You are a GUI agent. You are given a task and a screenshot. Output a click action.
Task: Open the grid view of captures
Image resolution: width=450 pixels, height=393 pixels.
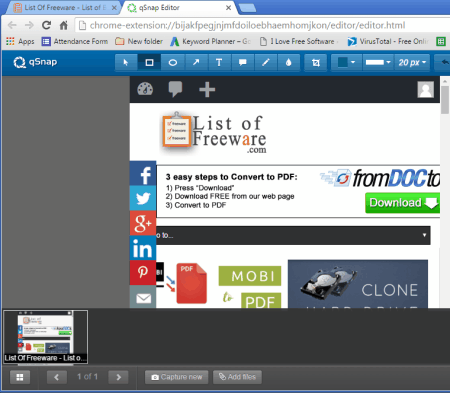click(x=20, y=377)
